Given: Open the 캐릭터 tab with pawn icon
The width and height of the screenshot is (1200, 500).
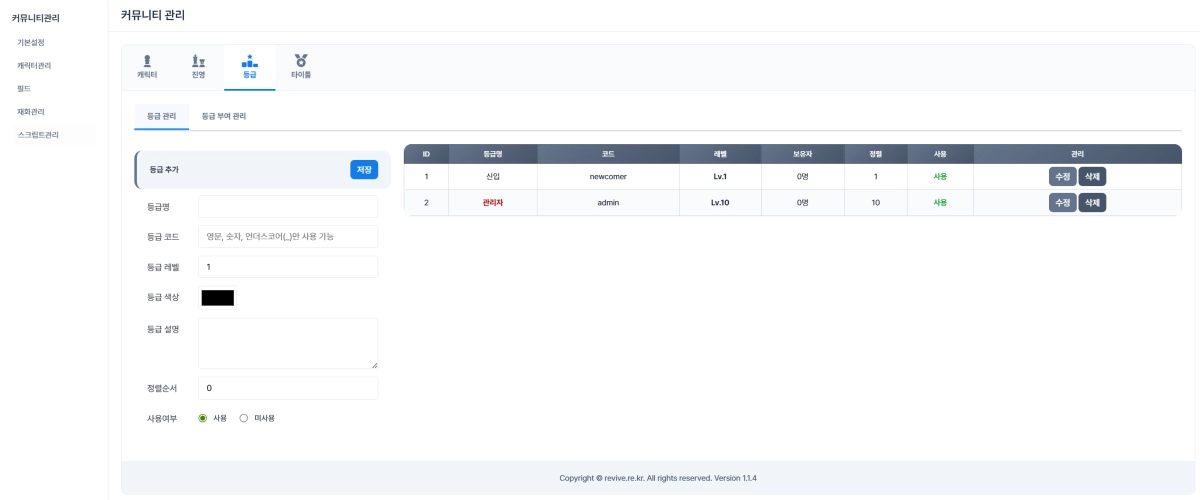Looking at the screenshot, I should (147, 66).
